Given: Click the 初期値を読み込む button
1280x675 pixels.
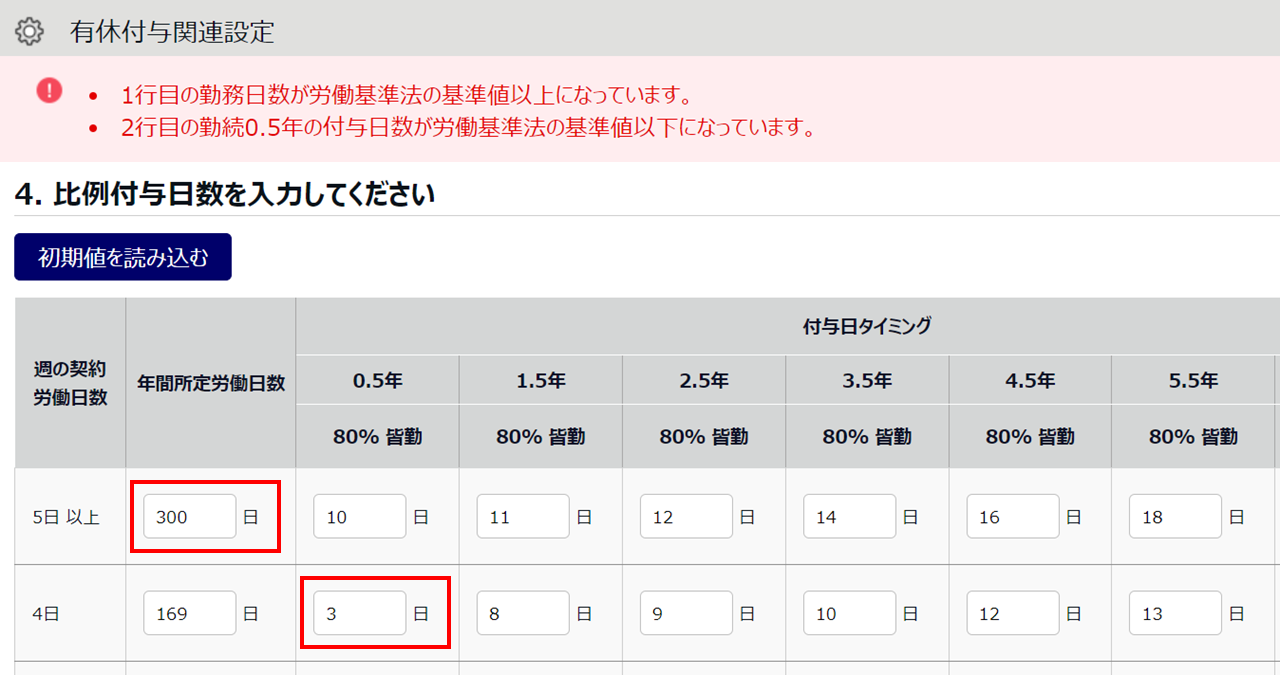Looking at the screenshot, I should tap(123, 257).
